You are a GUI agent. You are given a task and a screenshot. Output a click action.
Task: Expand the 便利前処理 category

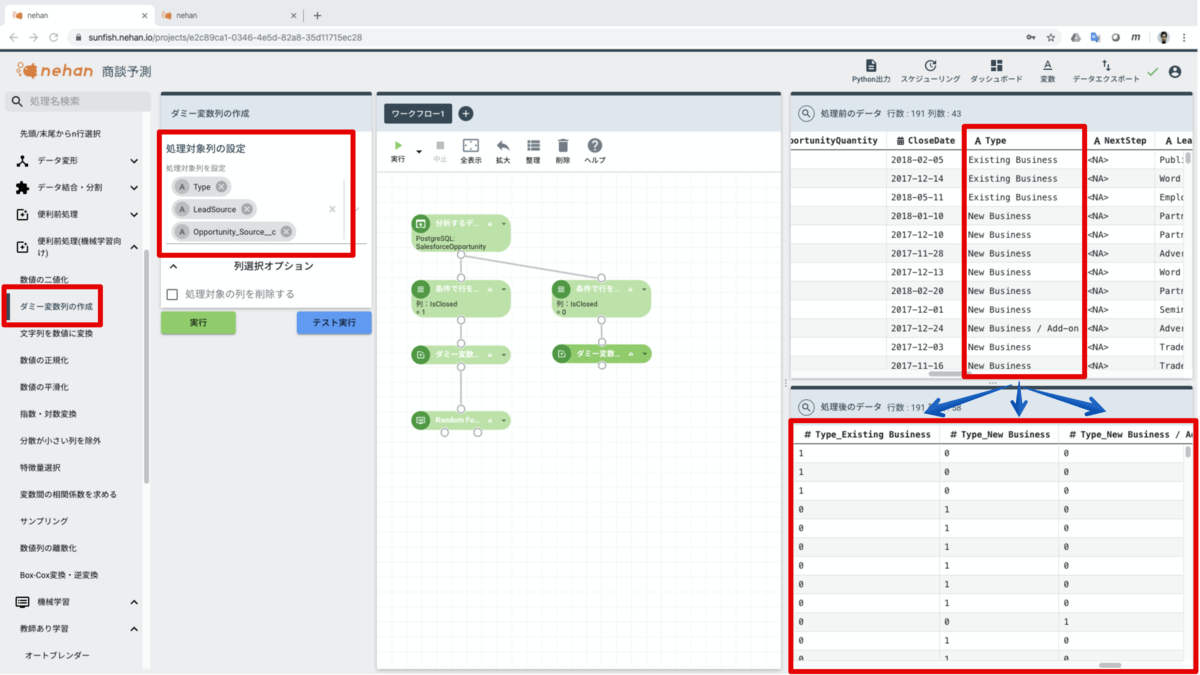(x=134, y=214)
